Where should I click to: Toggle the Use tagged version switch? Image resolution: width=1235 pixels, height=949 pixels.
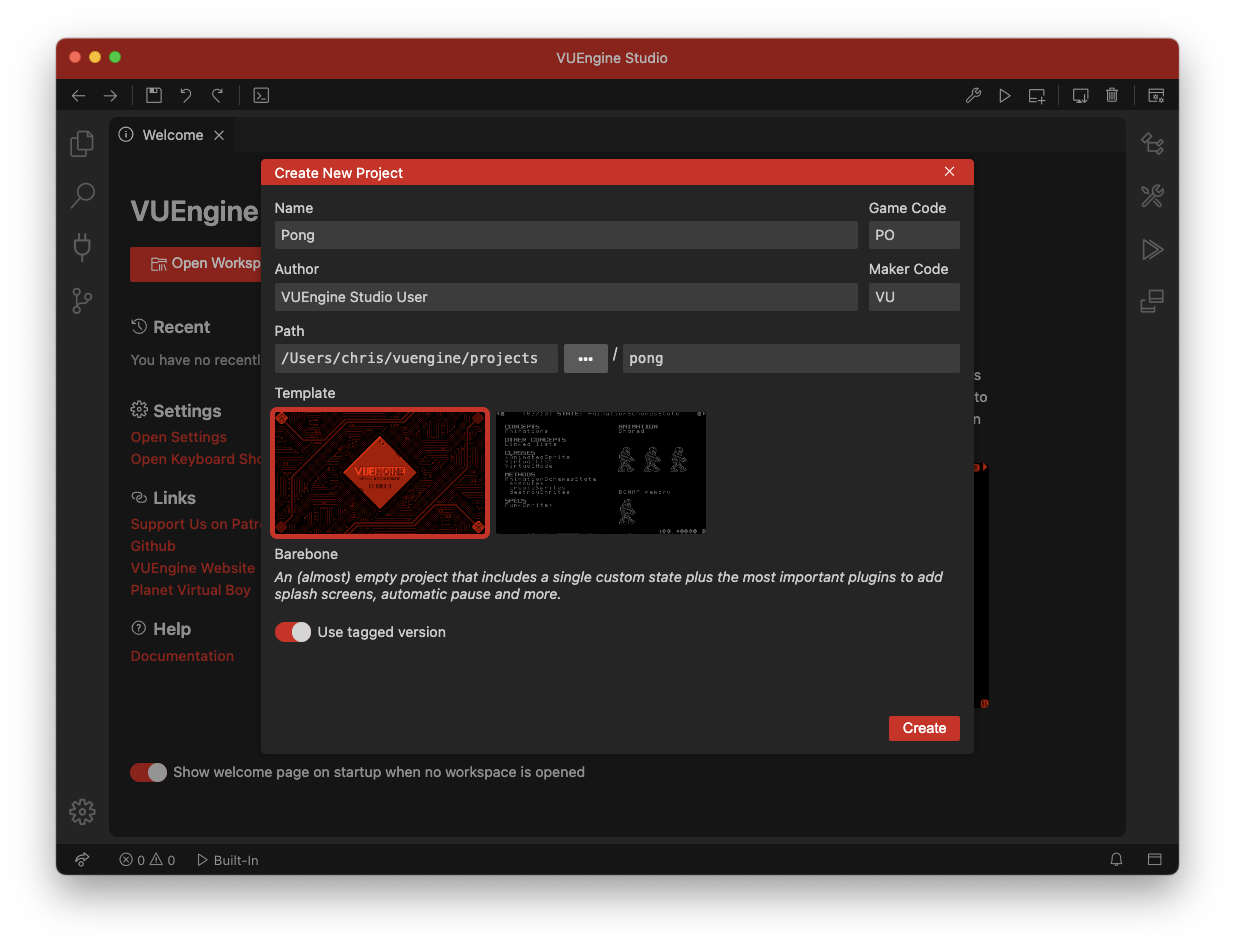point(293,632)
